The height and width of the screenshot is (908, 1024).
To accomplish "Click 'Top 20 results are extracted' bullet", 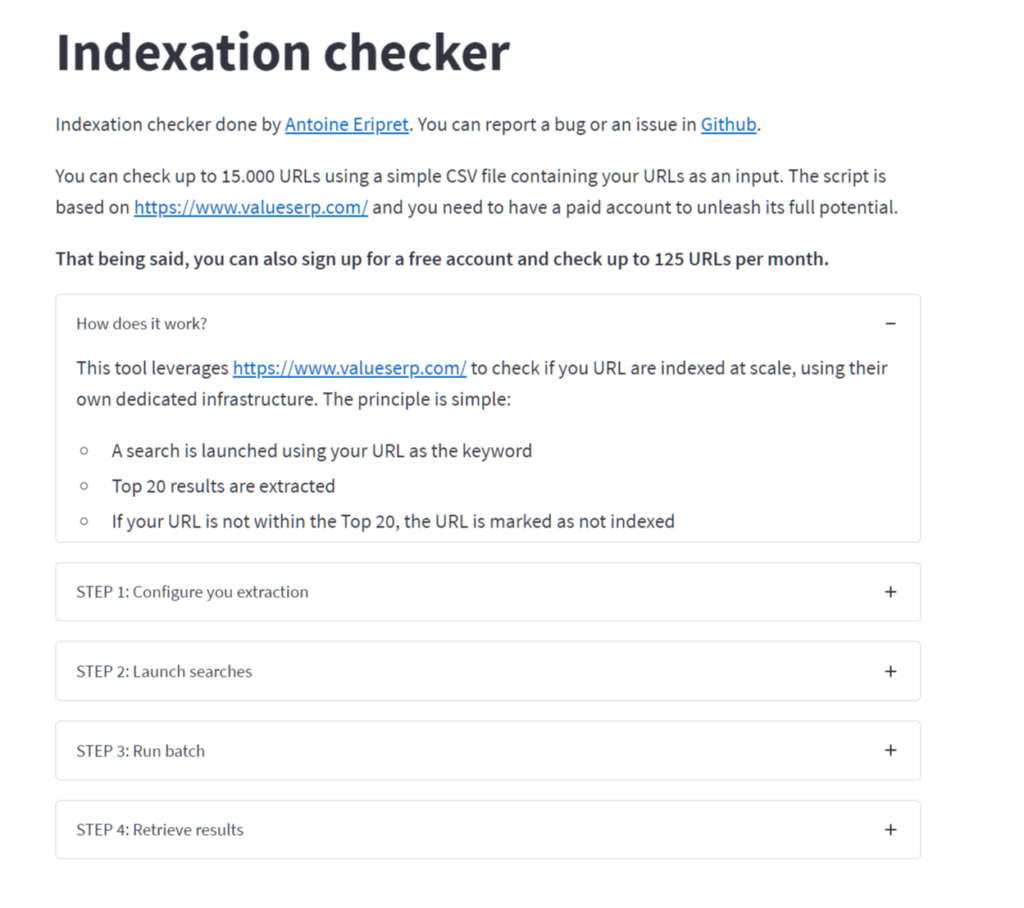I will click(x=223, y=486).
